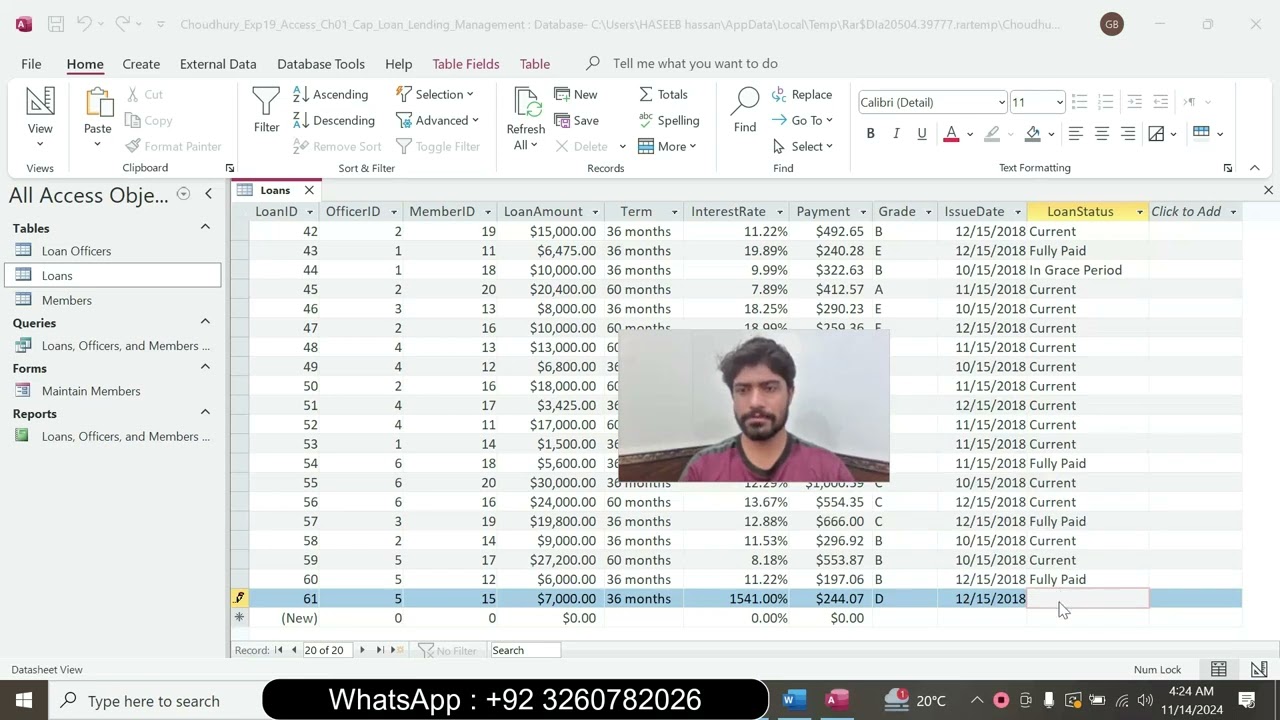Switch to Design View status icon
Viewport: 1280px width, 720px height.
click(x=1259, y=669)
